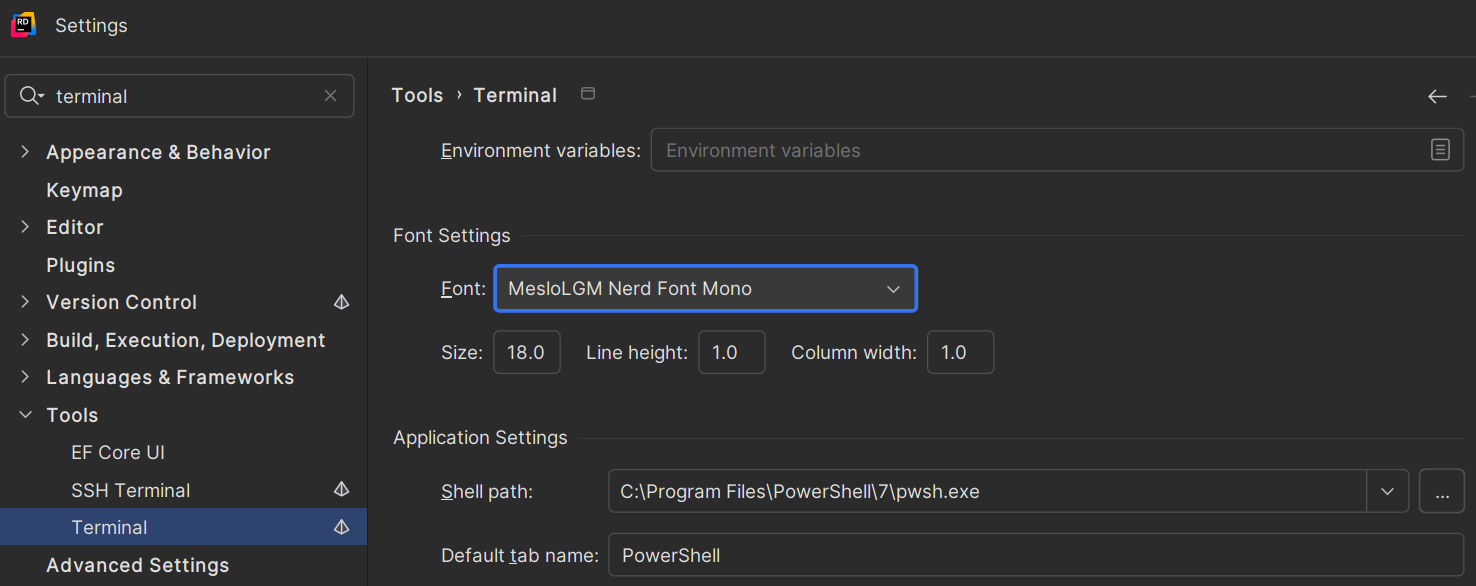
Task: Click the search magnifier history icon
Action: coord(32,96)
